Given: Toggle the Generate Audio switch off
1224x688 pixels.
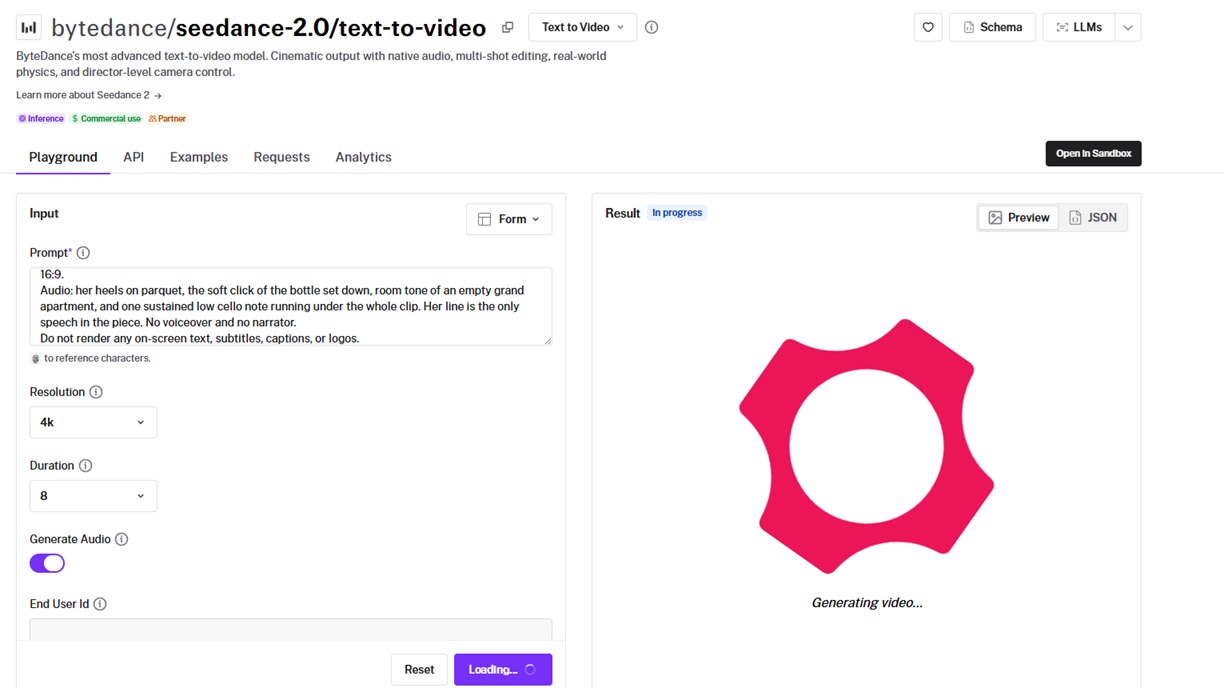Looking at the screenshot, I should point(47,563).
